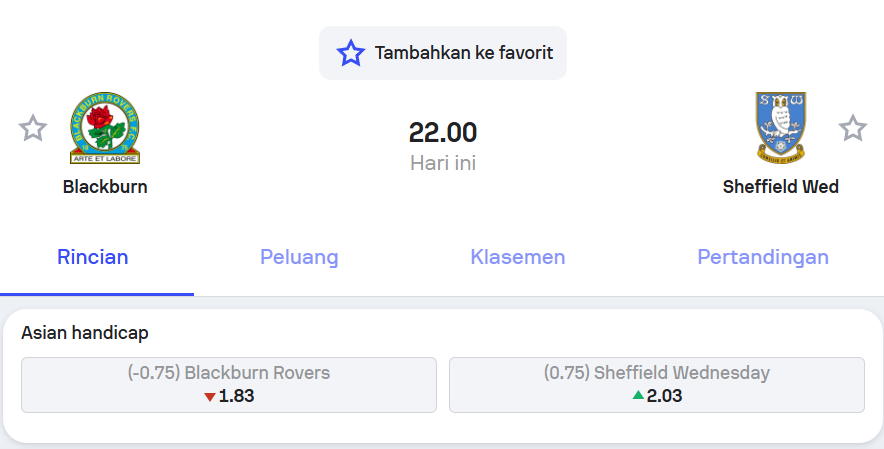Switch to the Rincian tab
The width and height of the screenshot is (884, 449).
93,257
